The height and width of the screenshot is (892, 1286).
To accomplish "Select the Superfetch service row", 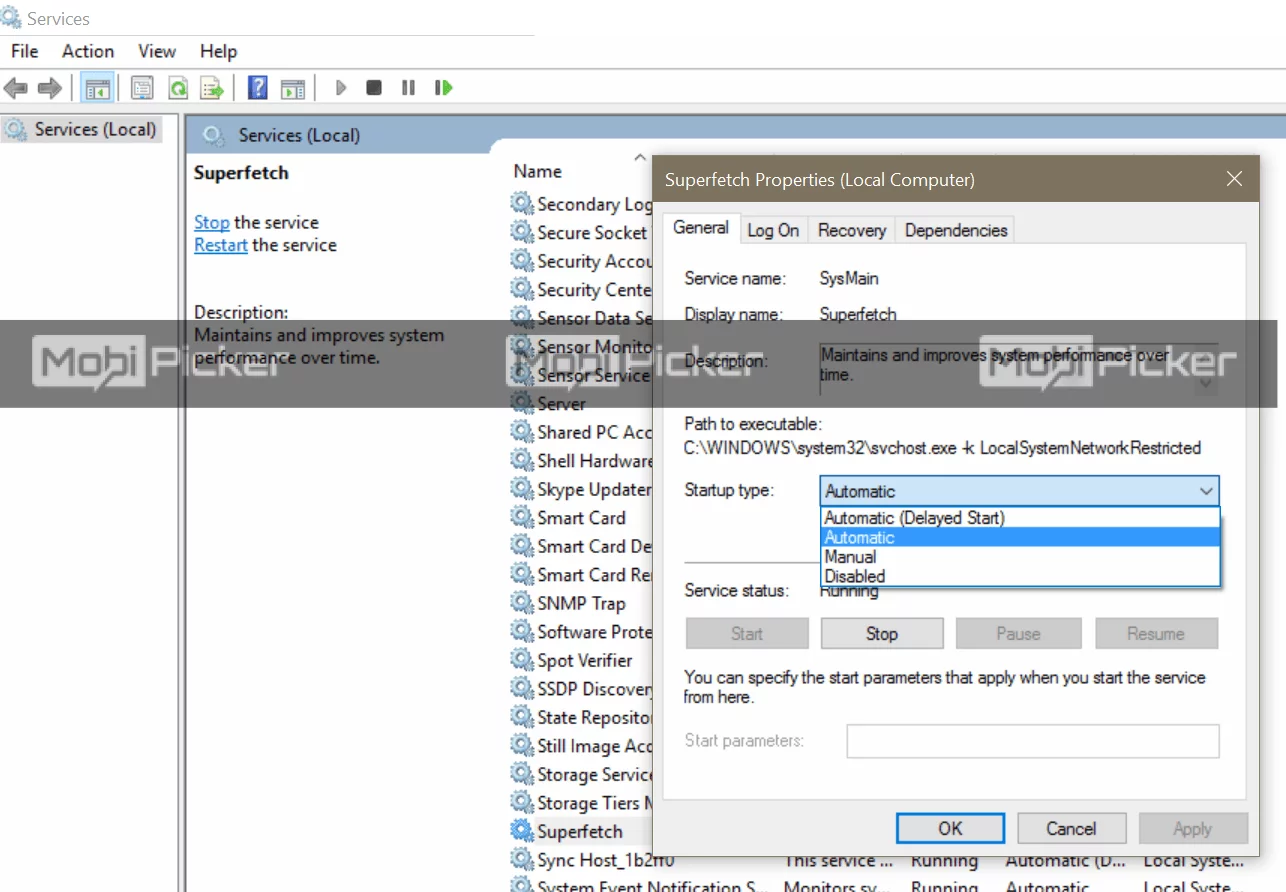I will pos(580,831).
